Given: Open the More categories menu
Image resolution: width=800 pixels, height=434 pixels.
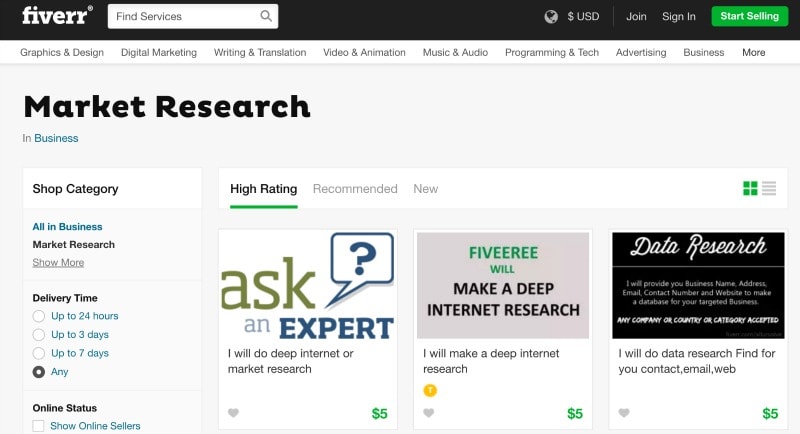Looking at the screenshot, I should (754, 52).
